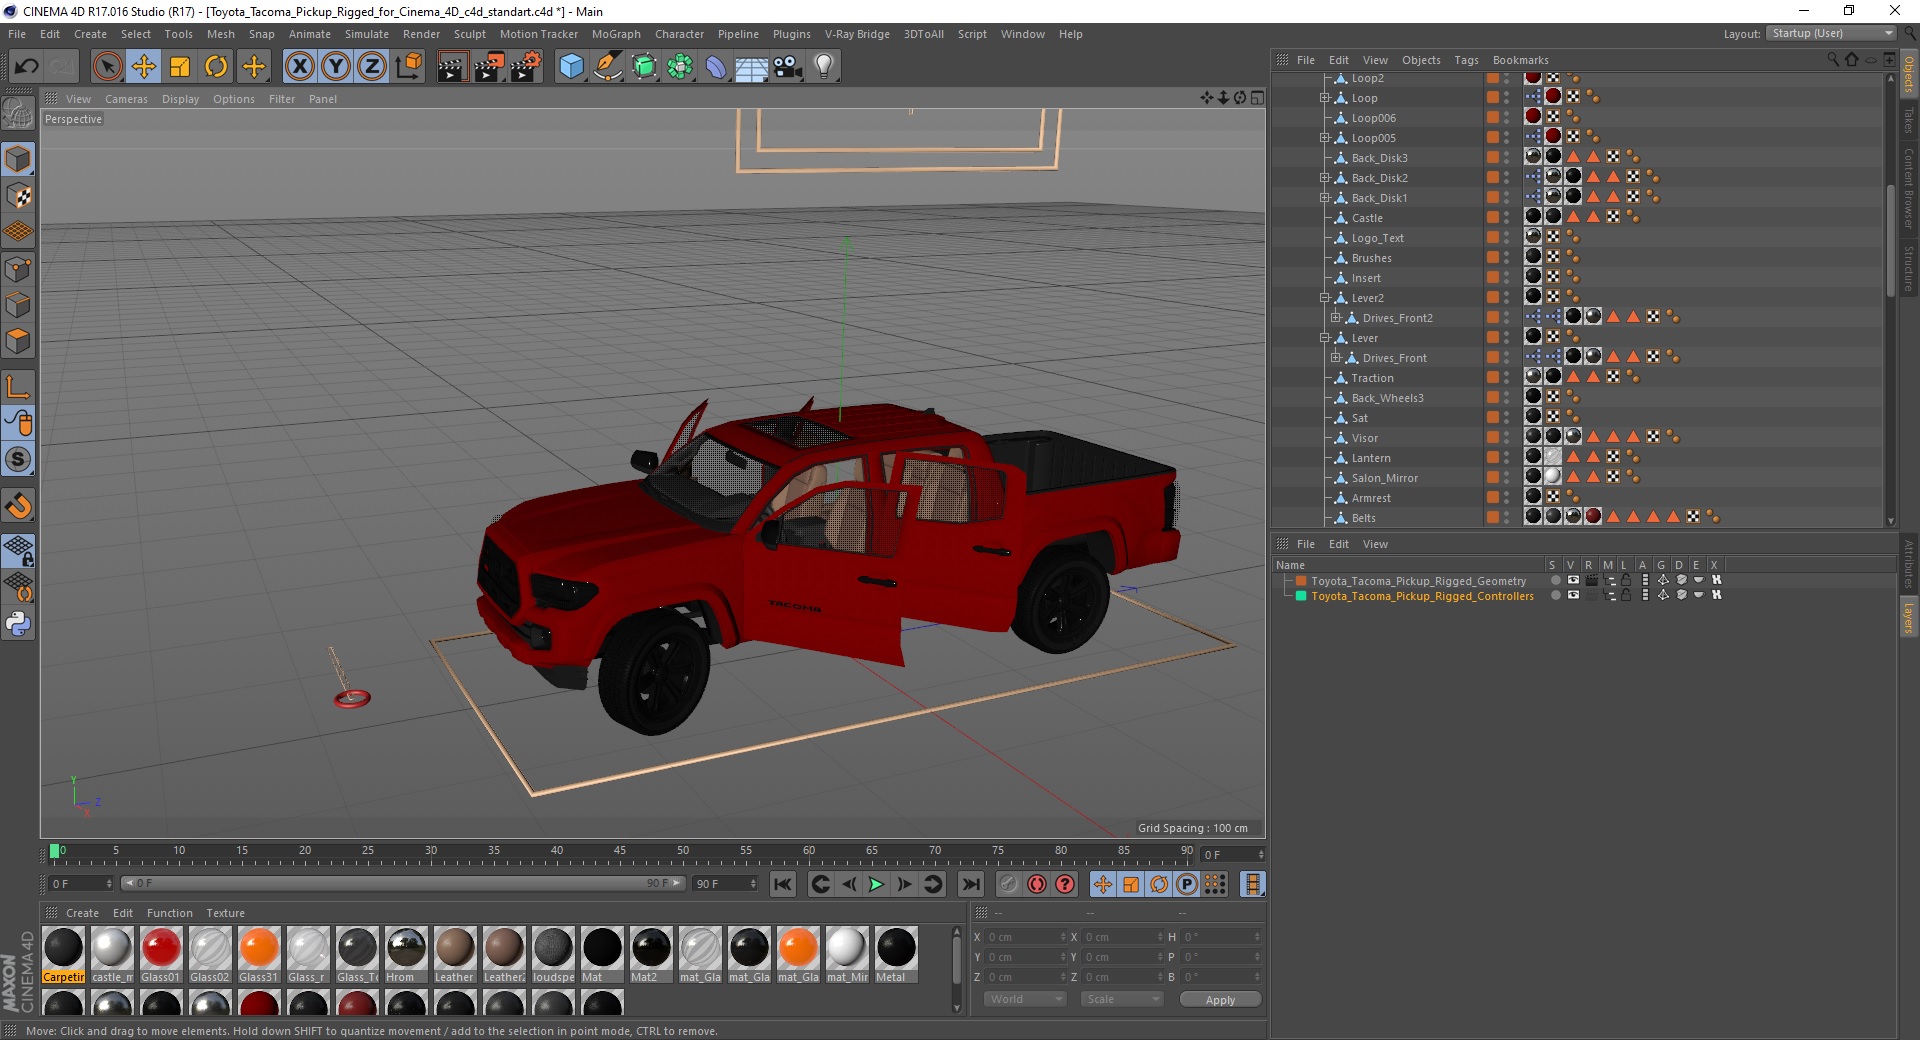Click the Undo arrow icon
Image resolution: width=1920 pixels, height=1040 pixels.
pos(27,67)
